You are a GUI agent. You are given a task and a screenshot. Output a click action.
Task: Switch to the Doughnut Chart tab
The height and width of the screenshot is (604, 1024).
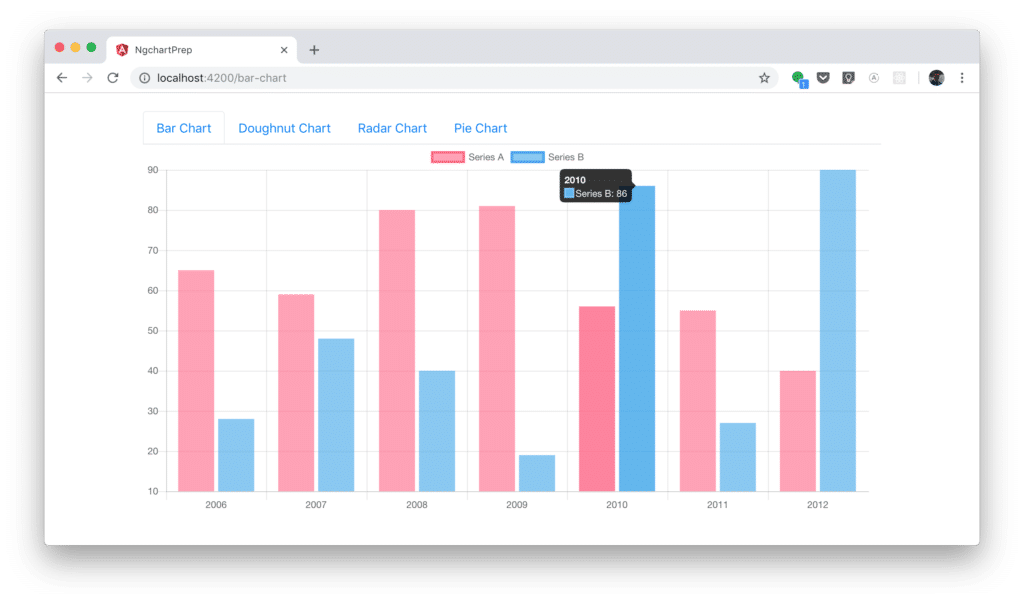[x=284, y=128]
